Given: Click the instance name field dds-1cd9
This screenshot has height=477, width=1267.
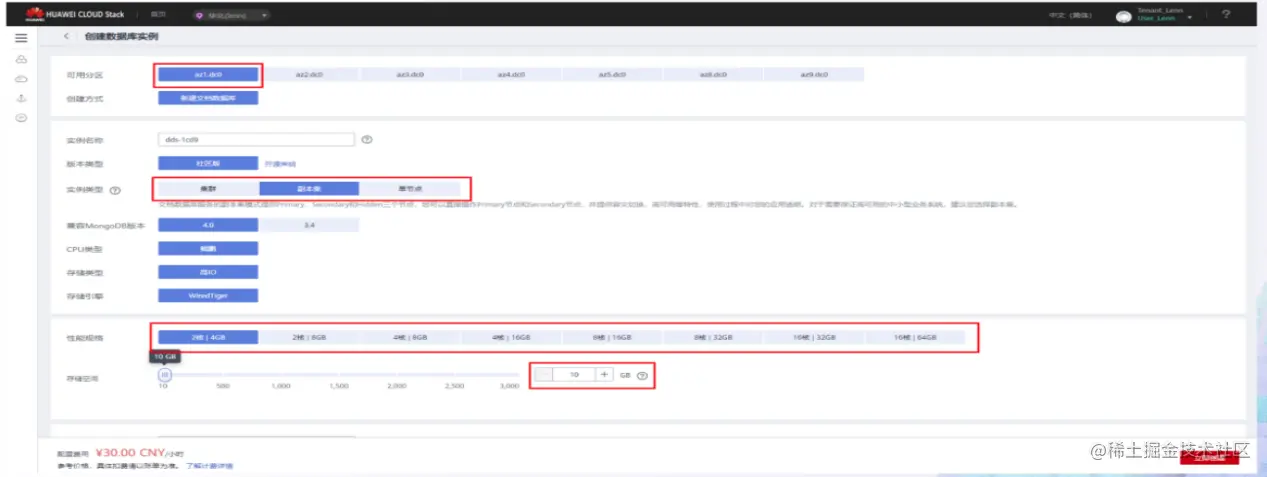Looking at the screenshot, I should (257, 140).
